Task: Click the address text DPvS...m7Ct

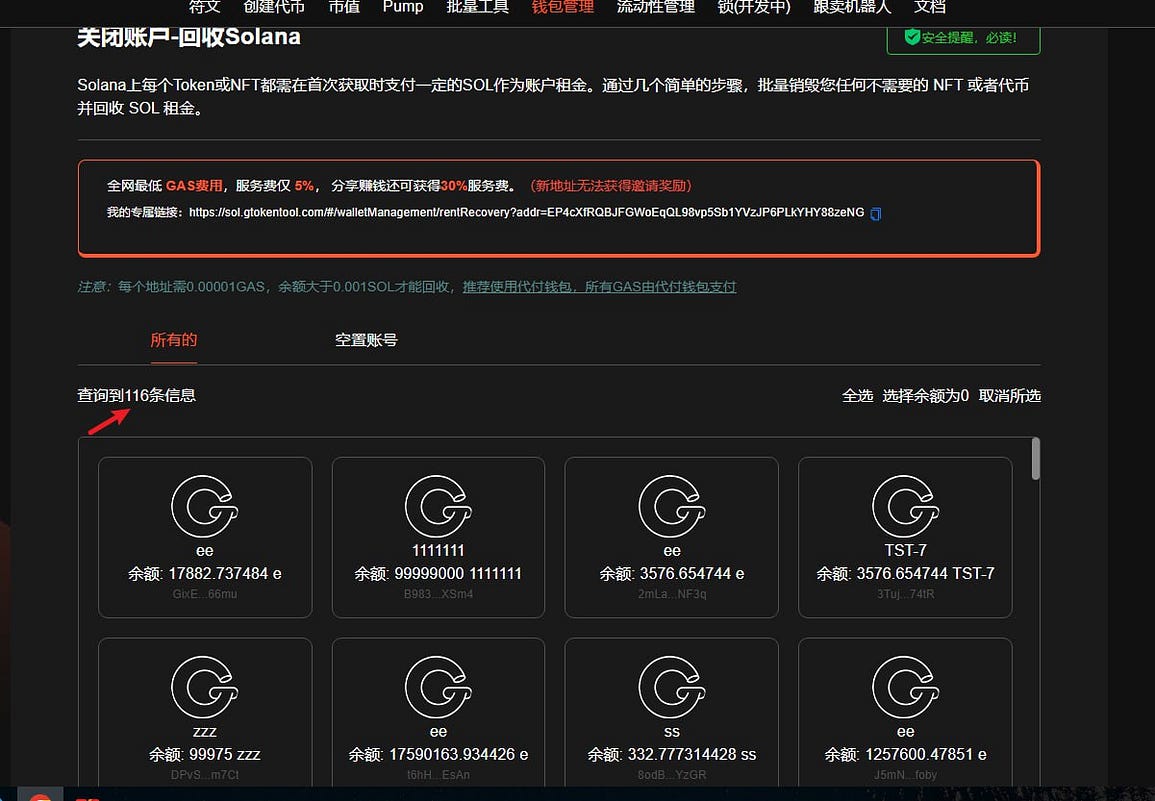Action: tap(205, 774)
